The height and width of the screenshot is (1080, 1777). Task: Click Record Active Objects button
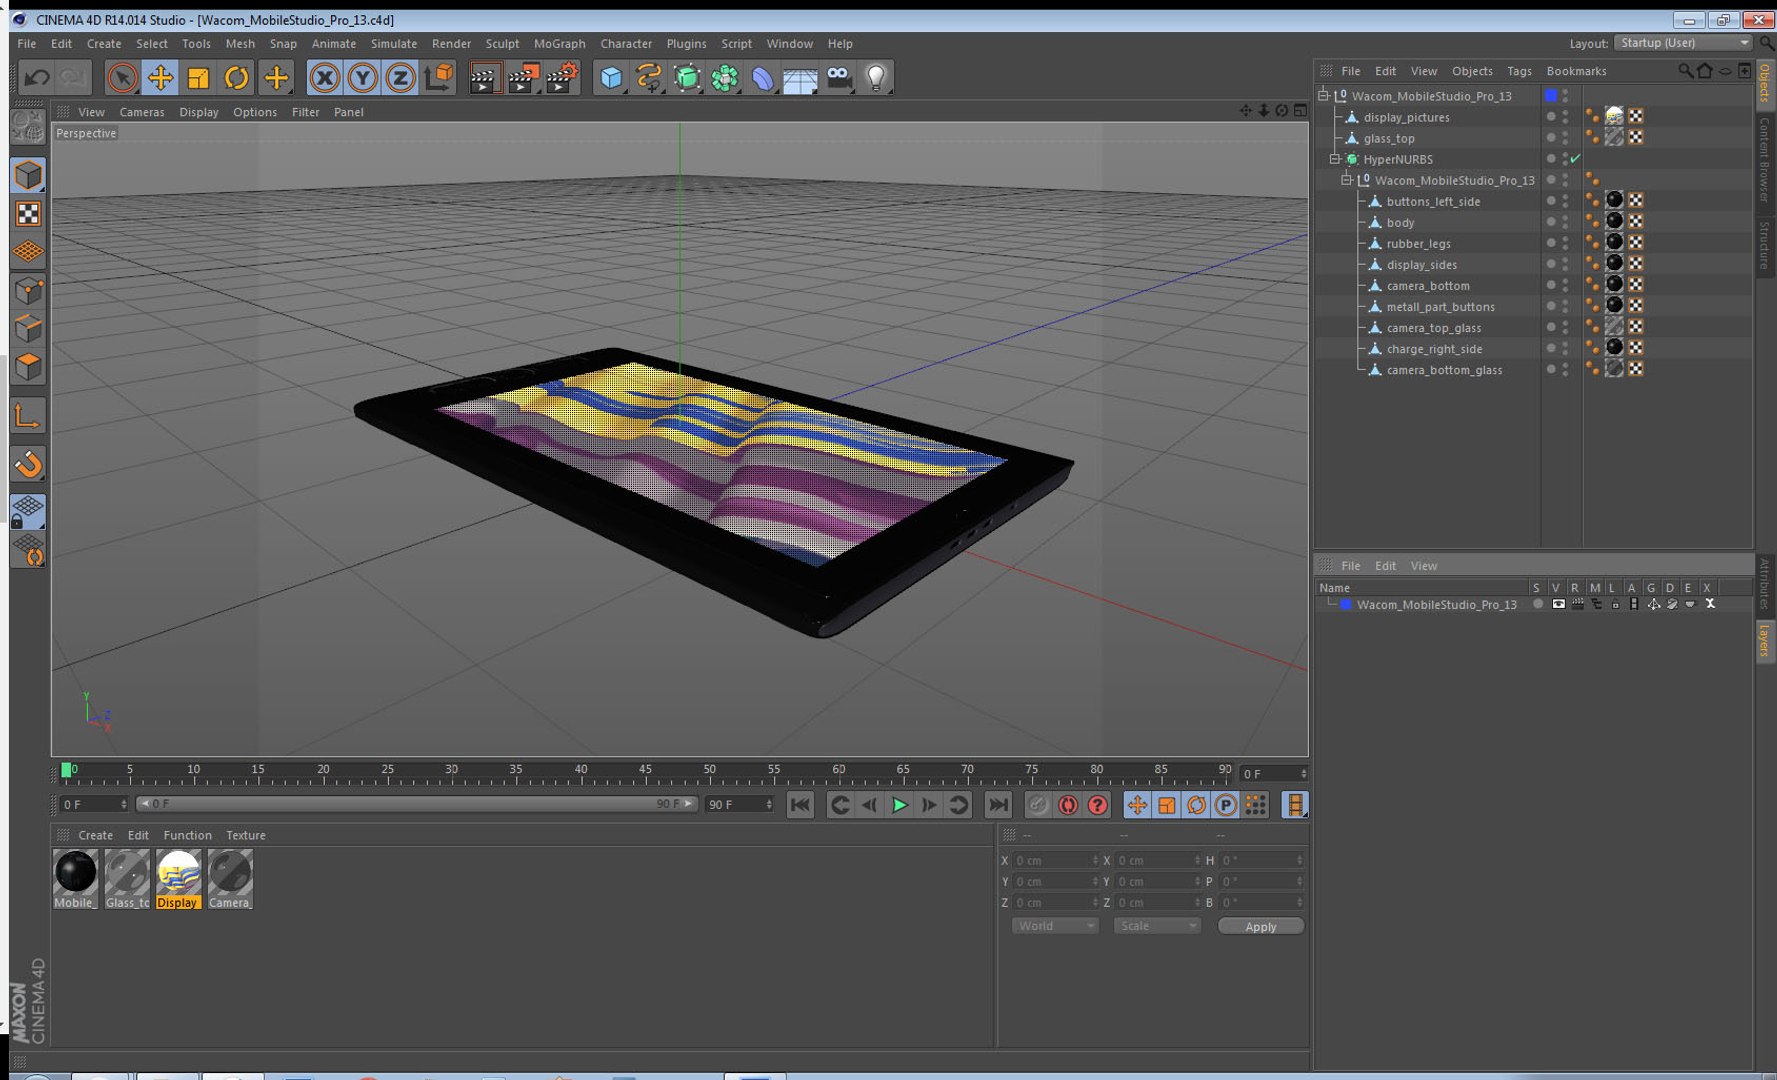(x=1038, y=805)
